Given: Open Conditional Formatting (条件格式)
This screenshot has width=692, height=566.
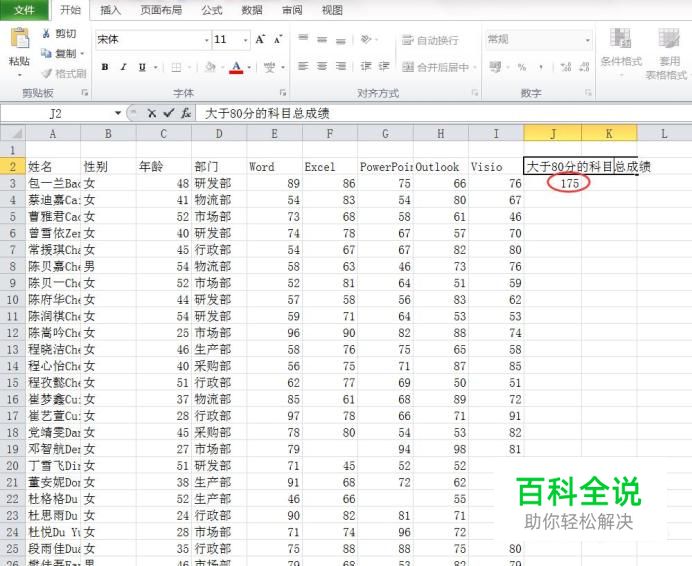Looking at the screenshot, I should click(x=621, y=52).
